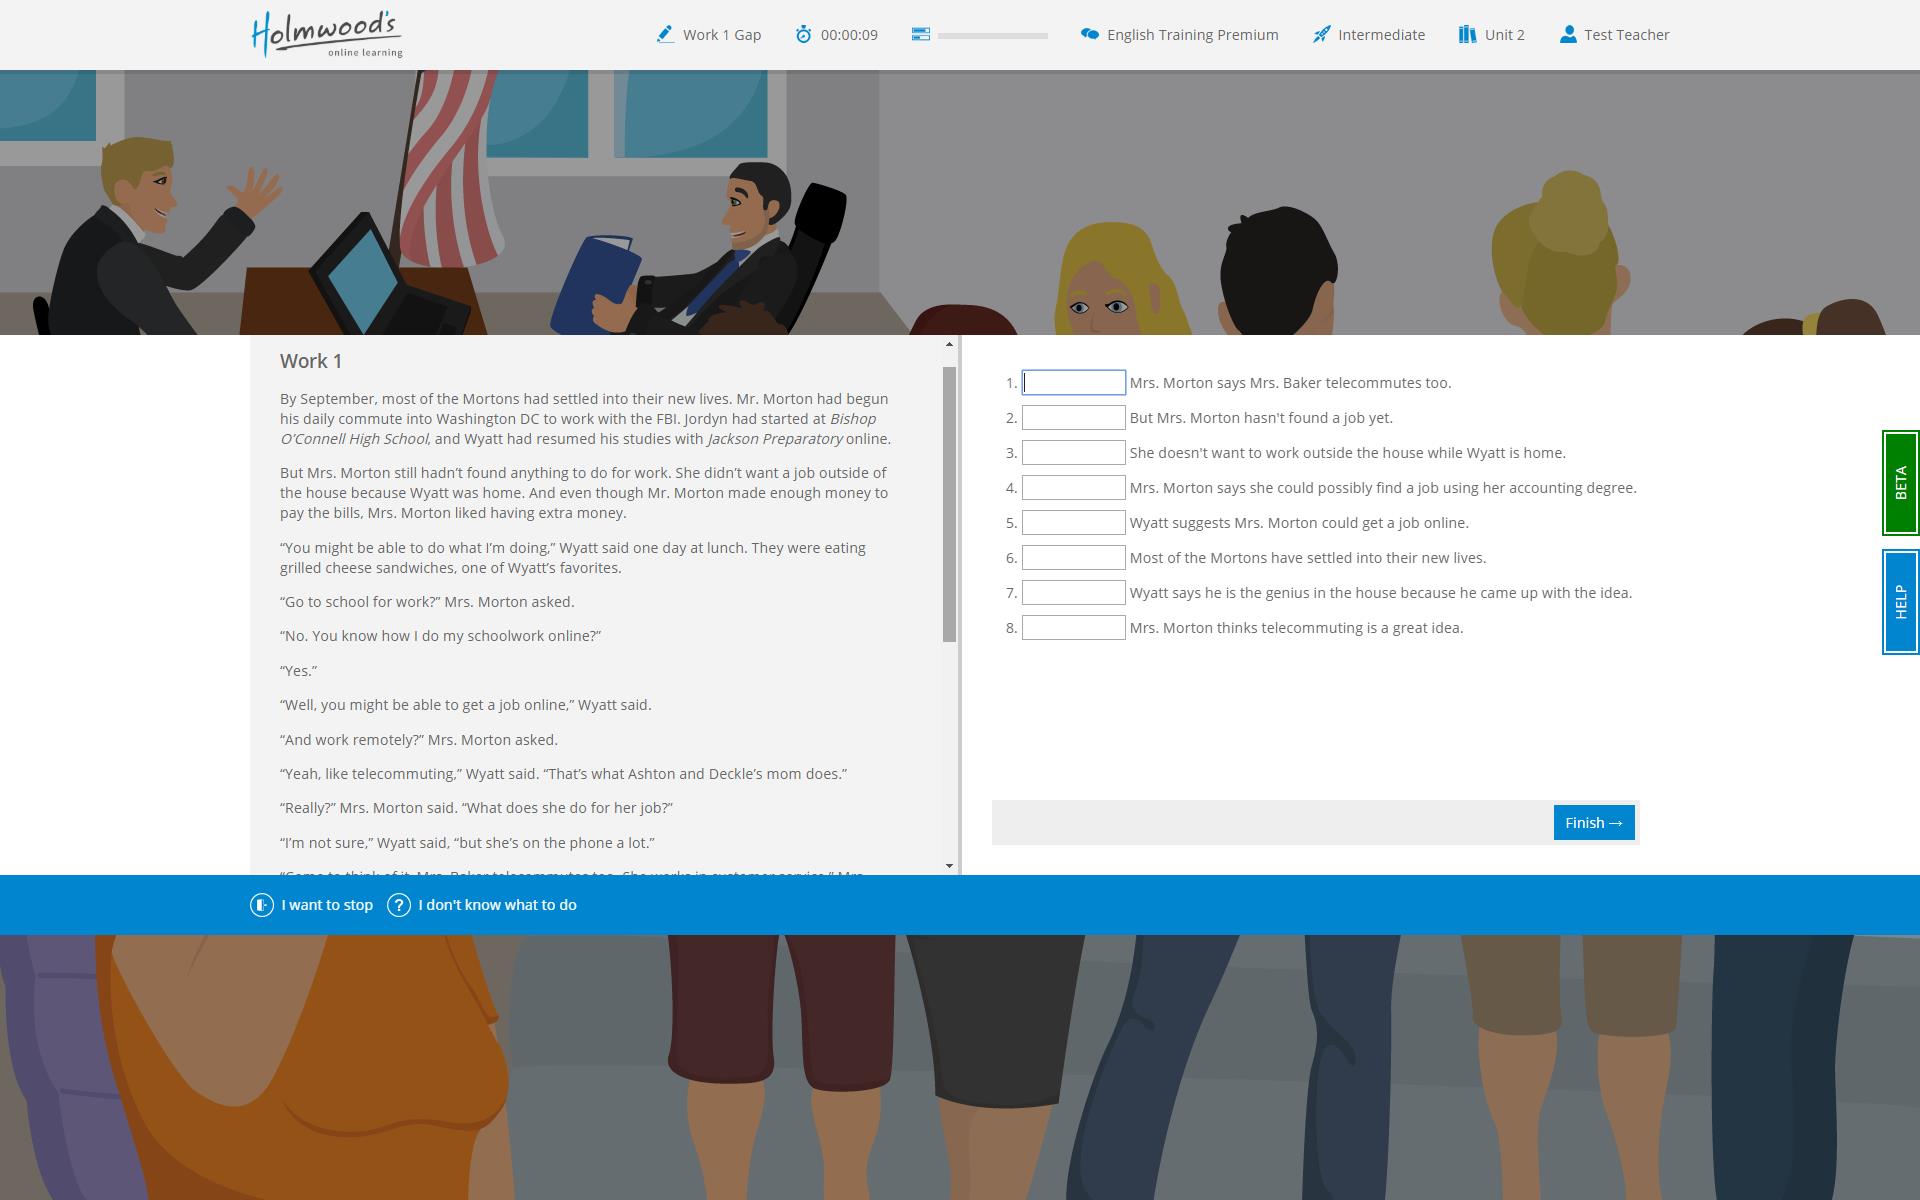The width and height of the screenshot is (1920, 1200).
Task: Click the chat bubbles icon for English Training Premium
Action: point(1090,34)
